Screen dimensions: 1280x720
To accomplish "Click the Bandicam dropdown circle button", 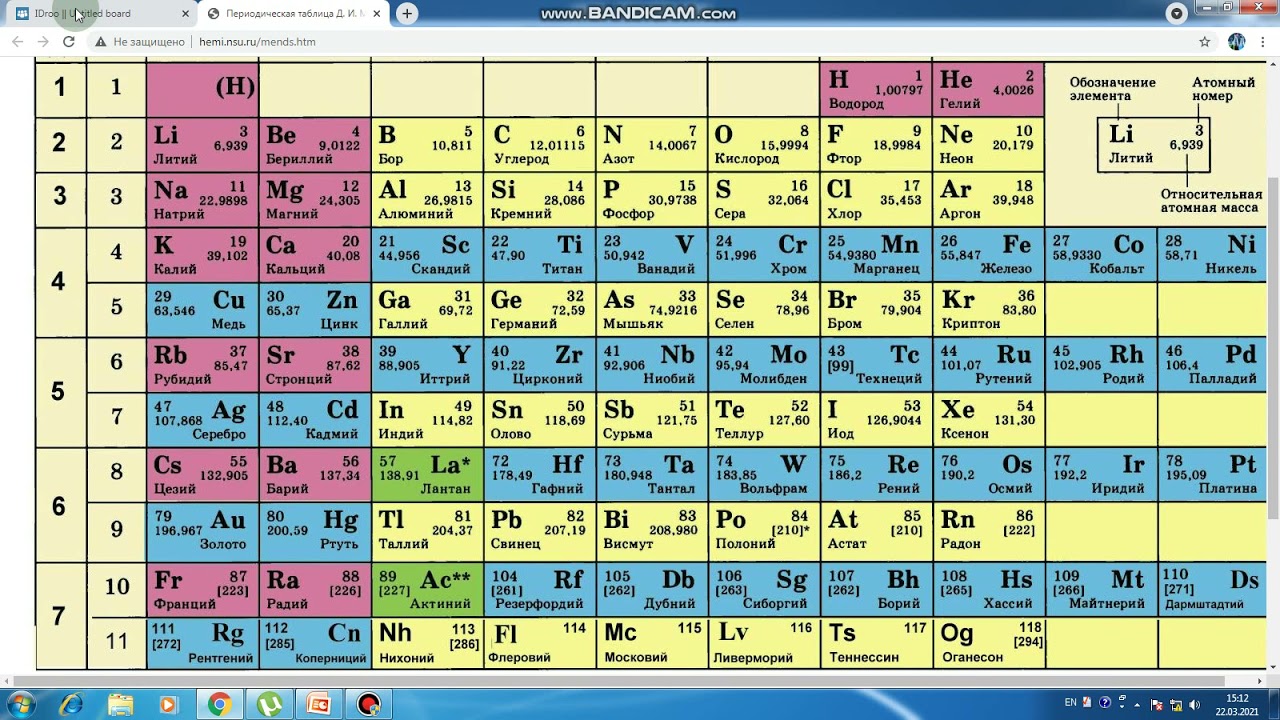I will (x=1177, y=14).
